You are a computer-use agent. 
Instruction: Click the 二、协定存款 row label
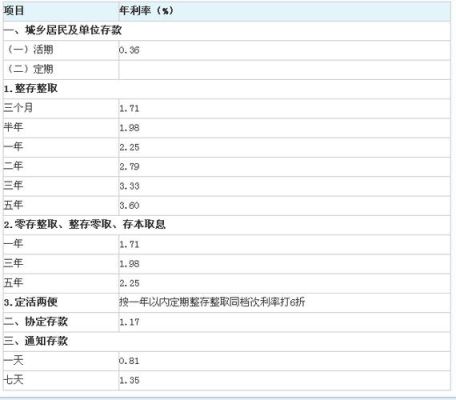[36, 322]
